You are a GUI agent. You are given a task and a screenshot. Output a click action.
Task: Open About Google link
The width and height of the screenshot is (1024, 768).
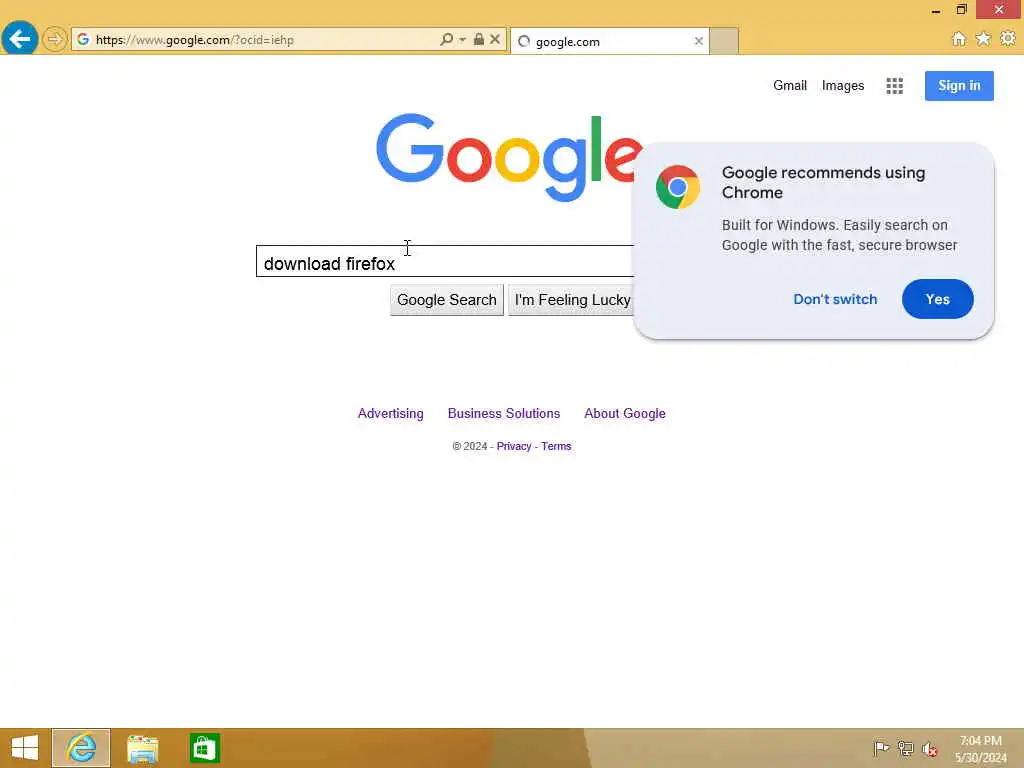624,413
